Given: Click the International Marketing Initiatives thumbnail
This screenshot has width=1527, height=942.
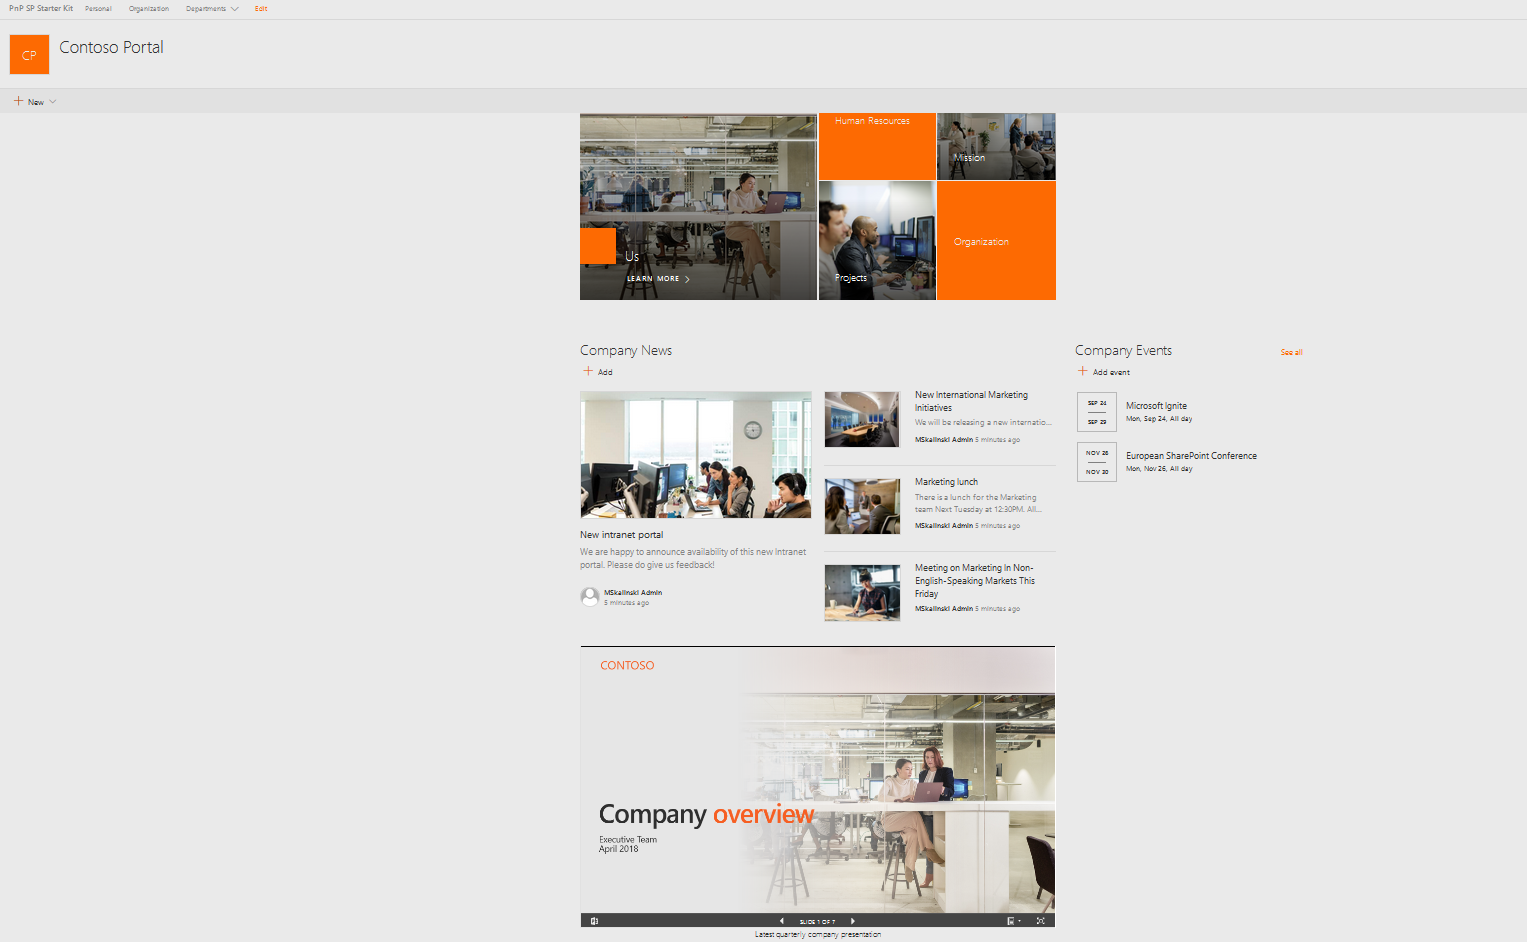Looking at the screenshot, I should pos(862,419).
